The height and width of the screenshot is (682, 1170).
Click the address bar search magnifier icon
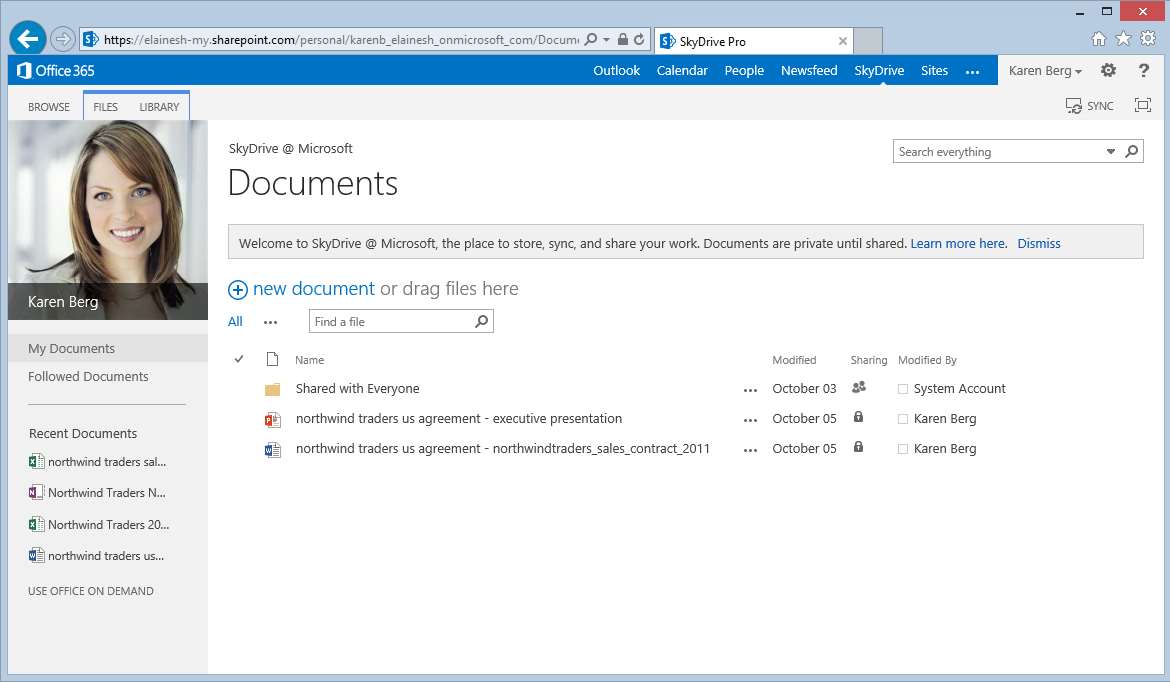coord(591,39)
